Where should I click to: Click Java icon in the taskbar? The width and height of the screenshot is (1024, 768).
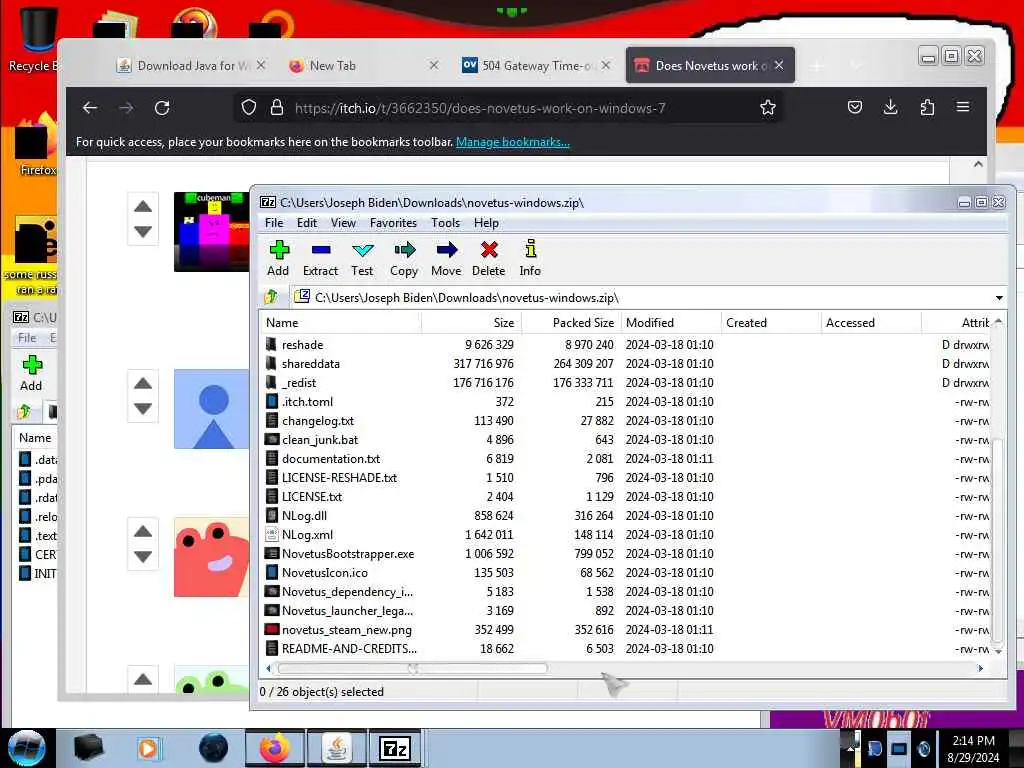click(x=336, y=748)
